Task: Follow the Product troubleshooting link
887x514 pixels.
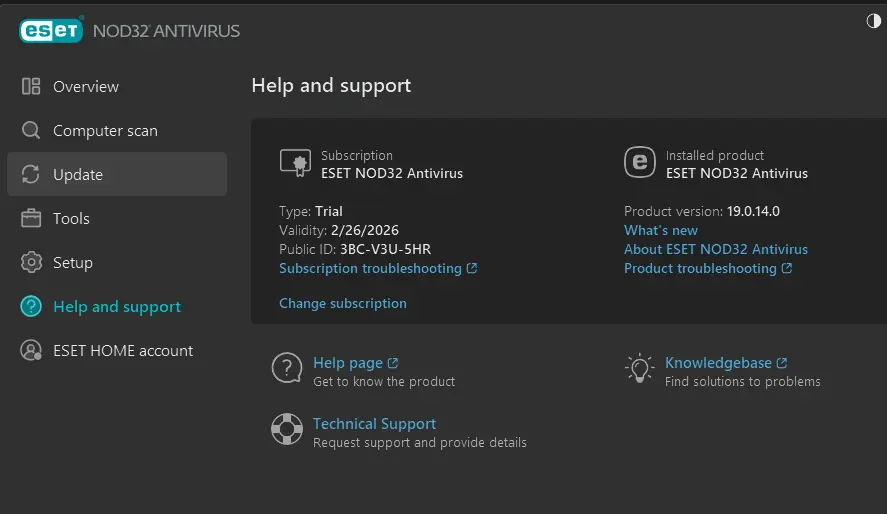Action: click(x=708, y=269)
